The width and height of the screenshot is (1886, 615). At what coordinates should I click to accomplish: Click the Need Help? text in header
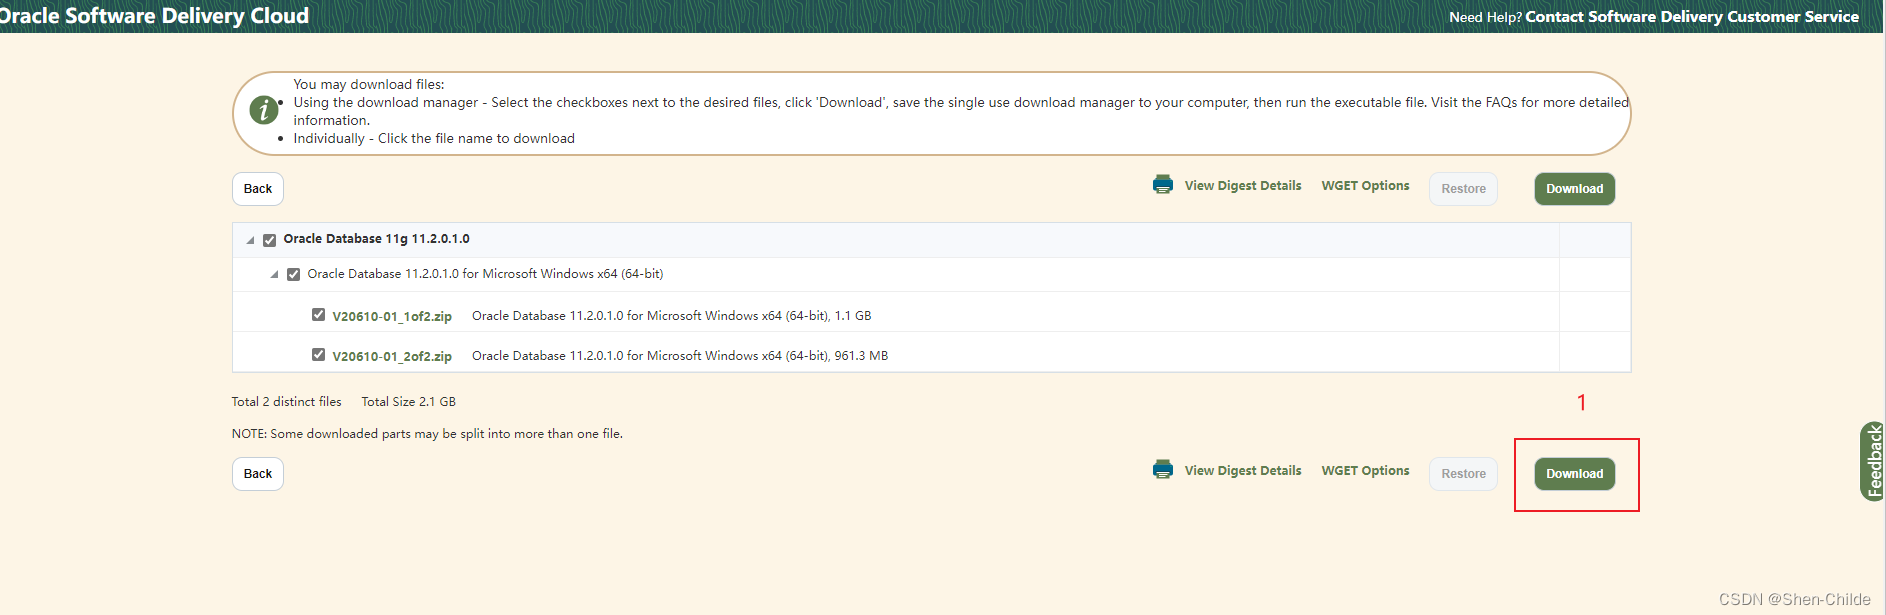coord(1485,17)
